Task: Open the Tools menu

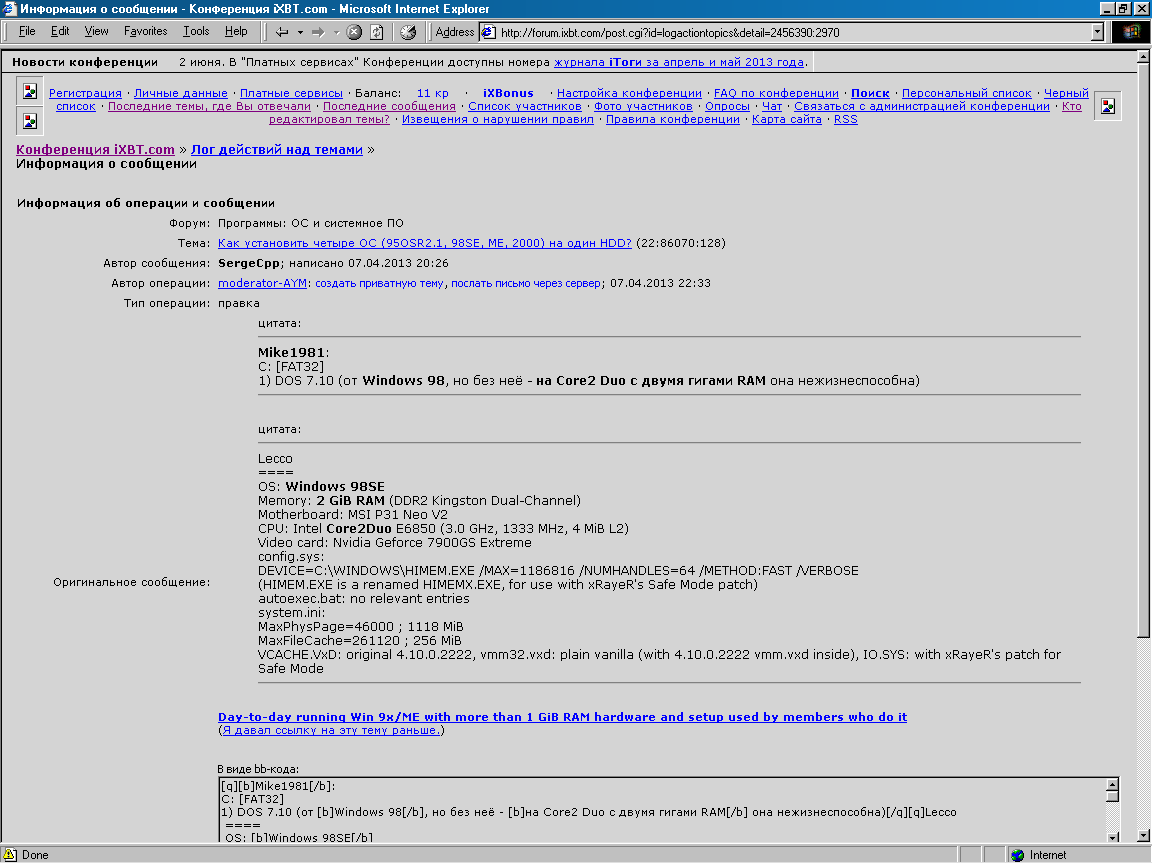Action: (x=196, y=31)
